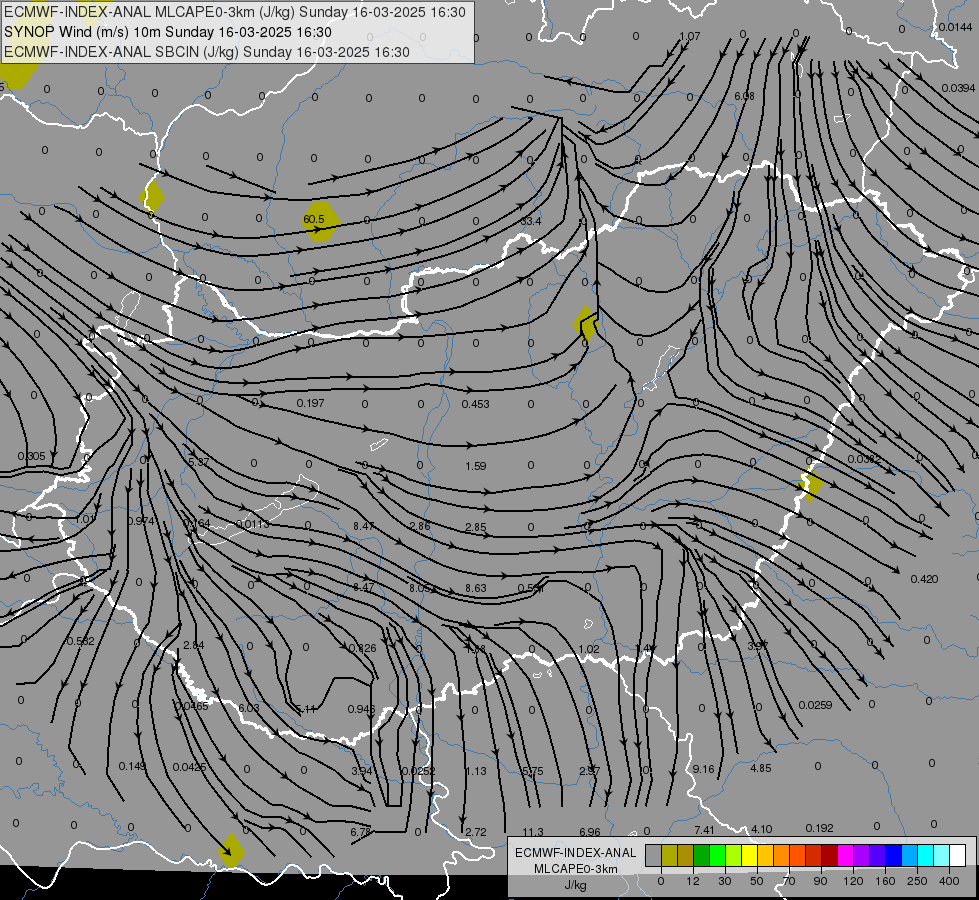Choose the cyan swatch right of legend tick 250
This screenshot has height=900, width=979.
[925, 855]
